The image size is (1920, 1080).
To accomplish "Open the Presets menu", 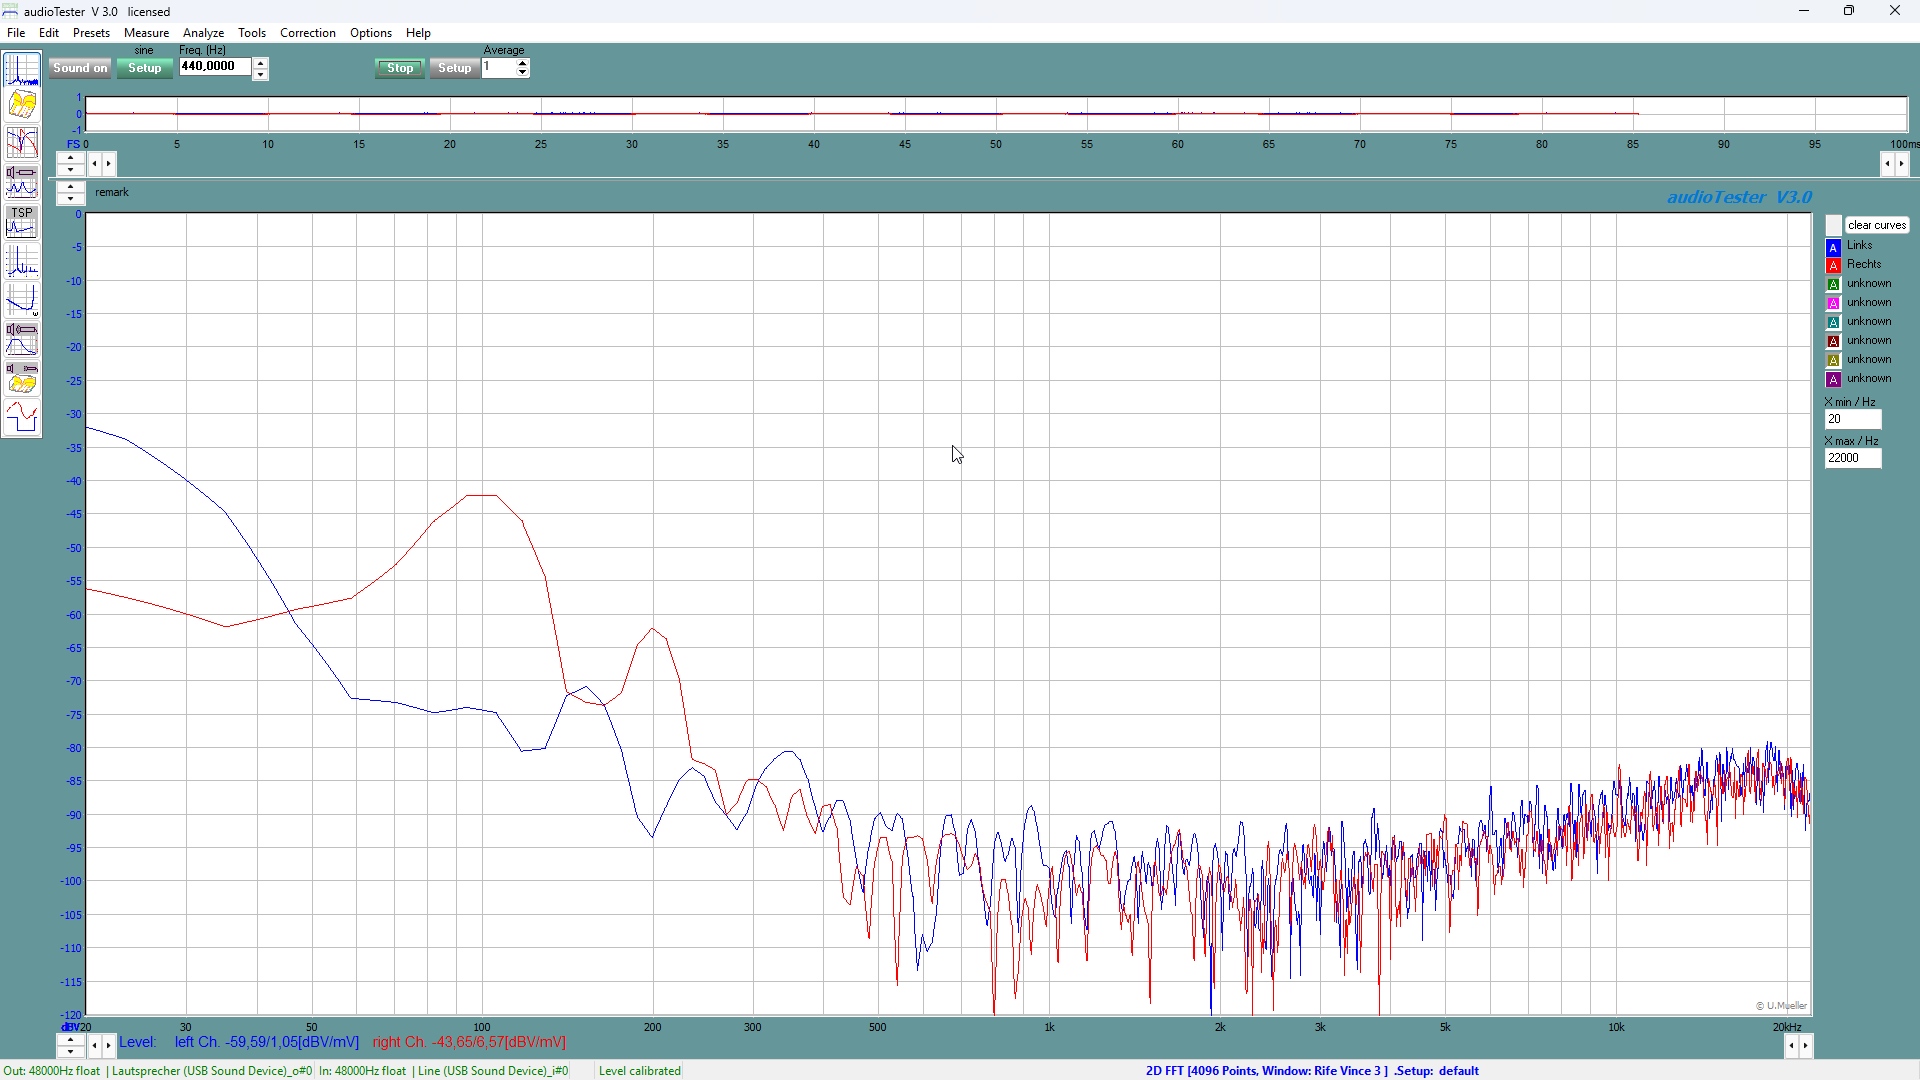I will coord(91,33).
